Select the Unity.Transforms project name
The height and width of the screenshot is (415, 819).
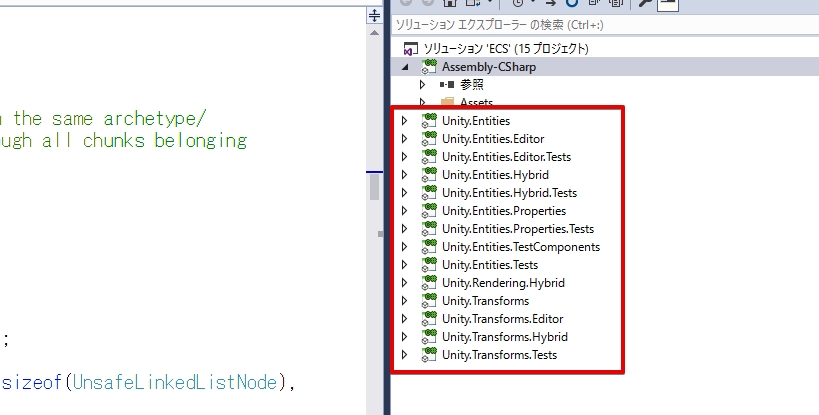click(x=485, y=301)
